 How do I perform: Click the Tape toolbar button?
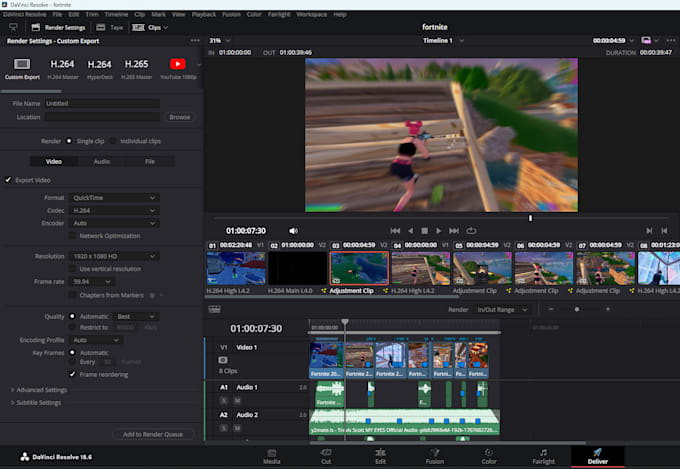click(x=110, y=27)
